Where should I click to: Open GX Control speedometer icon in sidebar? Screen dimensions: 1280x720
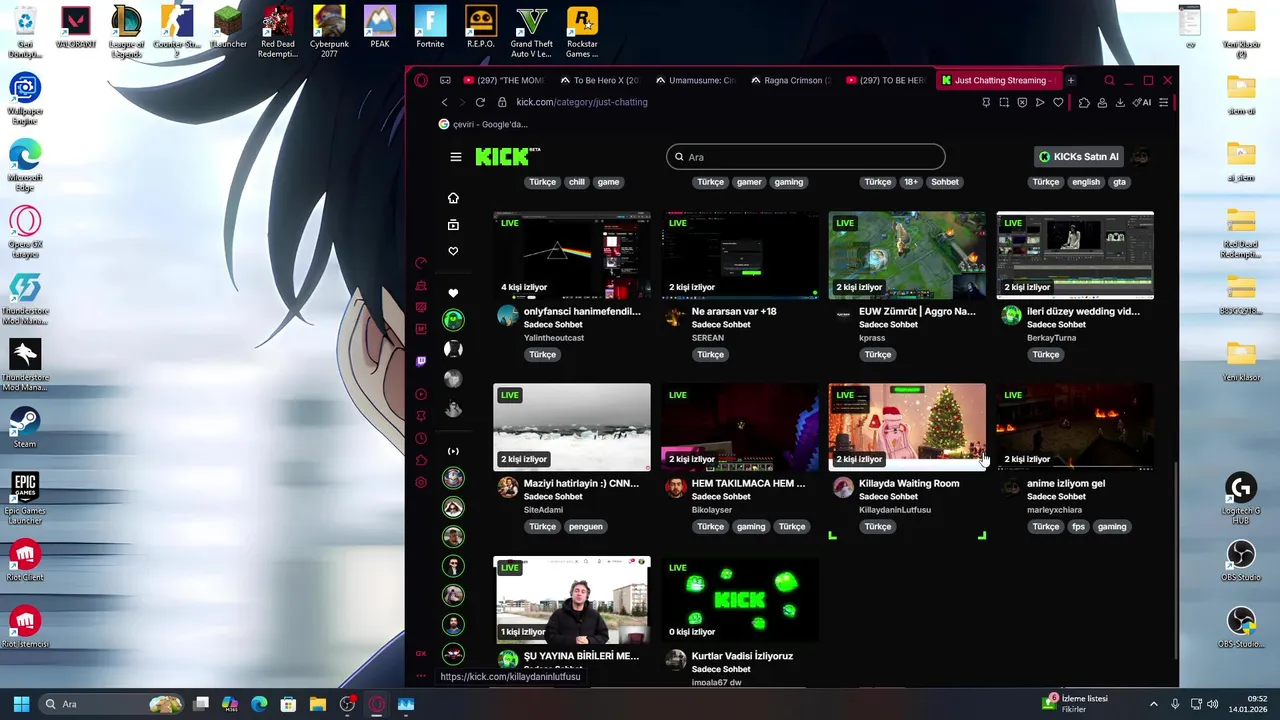pos(421,263)
